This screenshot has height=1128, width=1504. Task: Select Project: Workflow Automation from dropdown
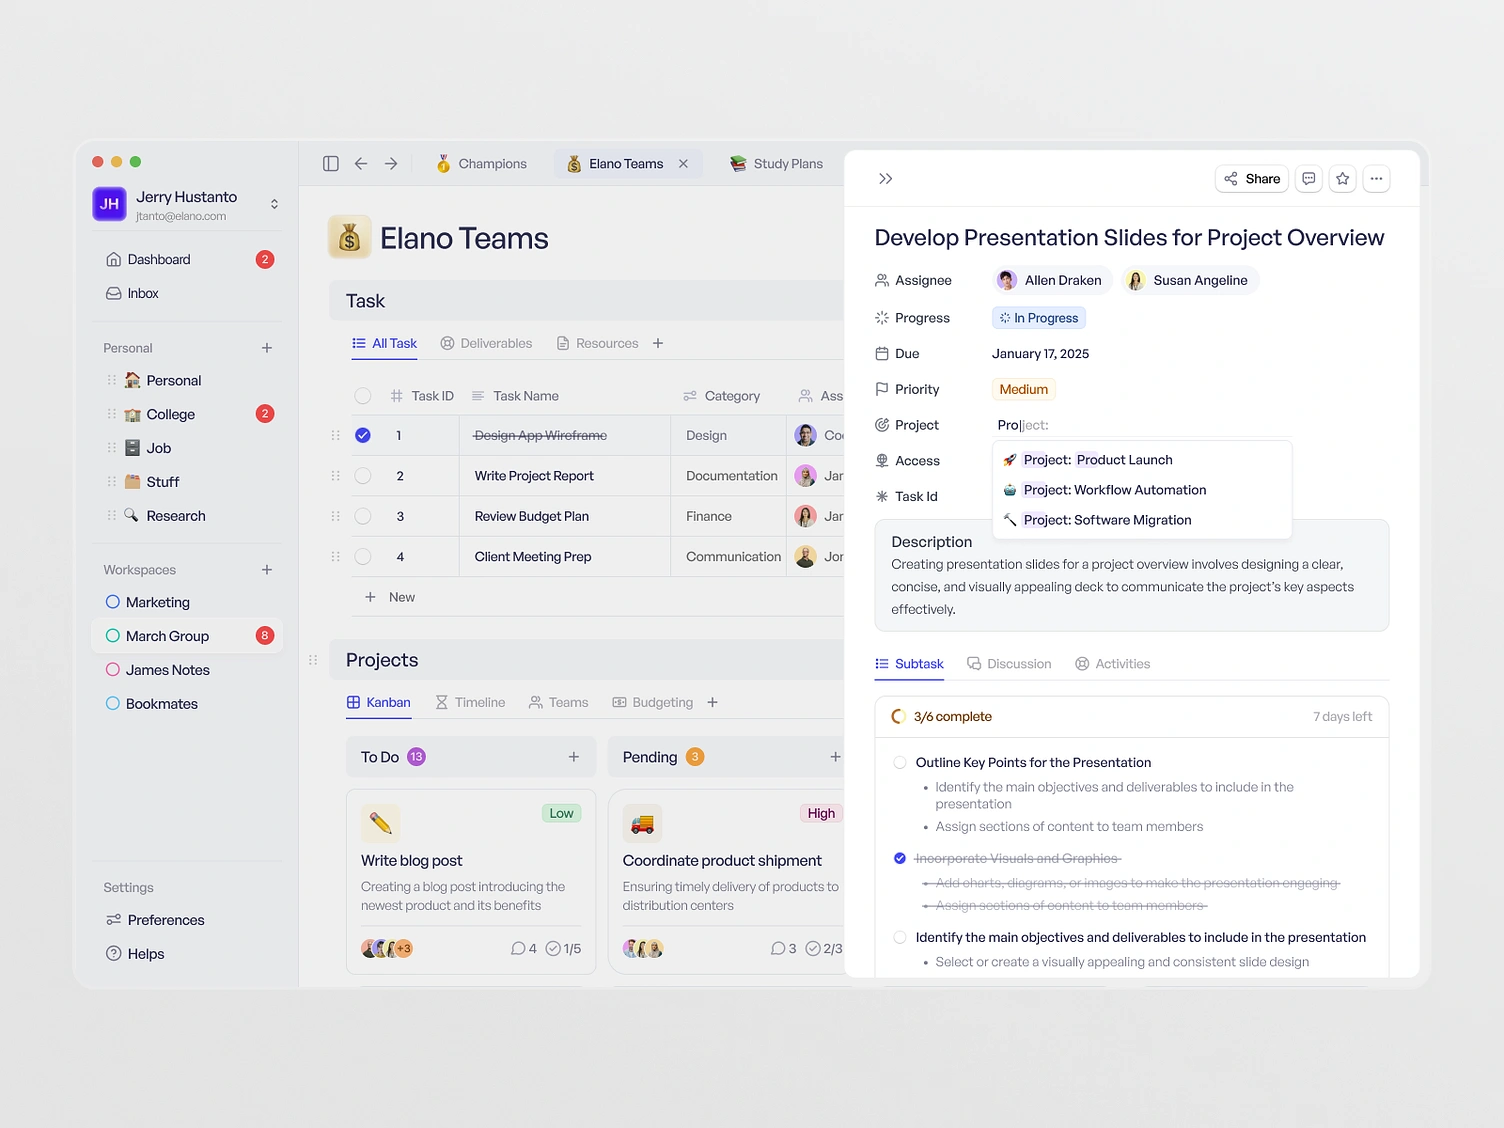[x=1113, y=489]
